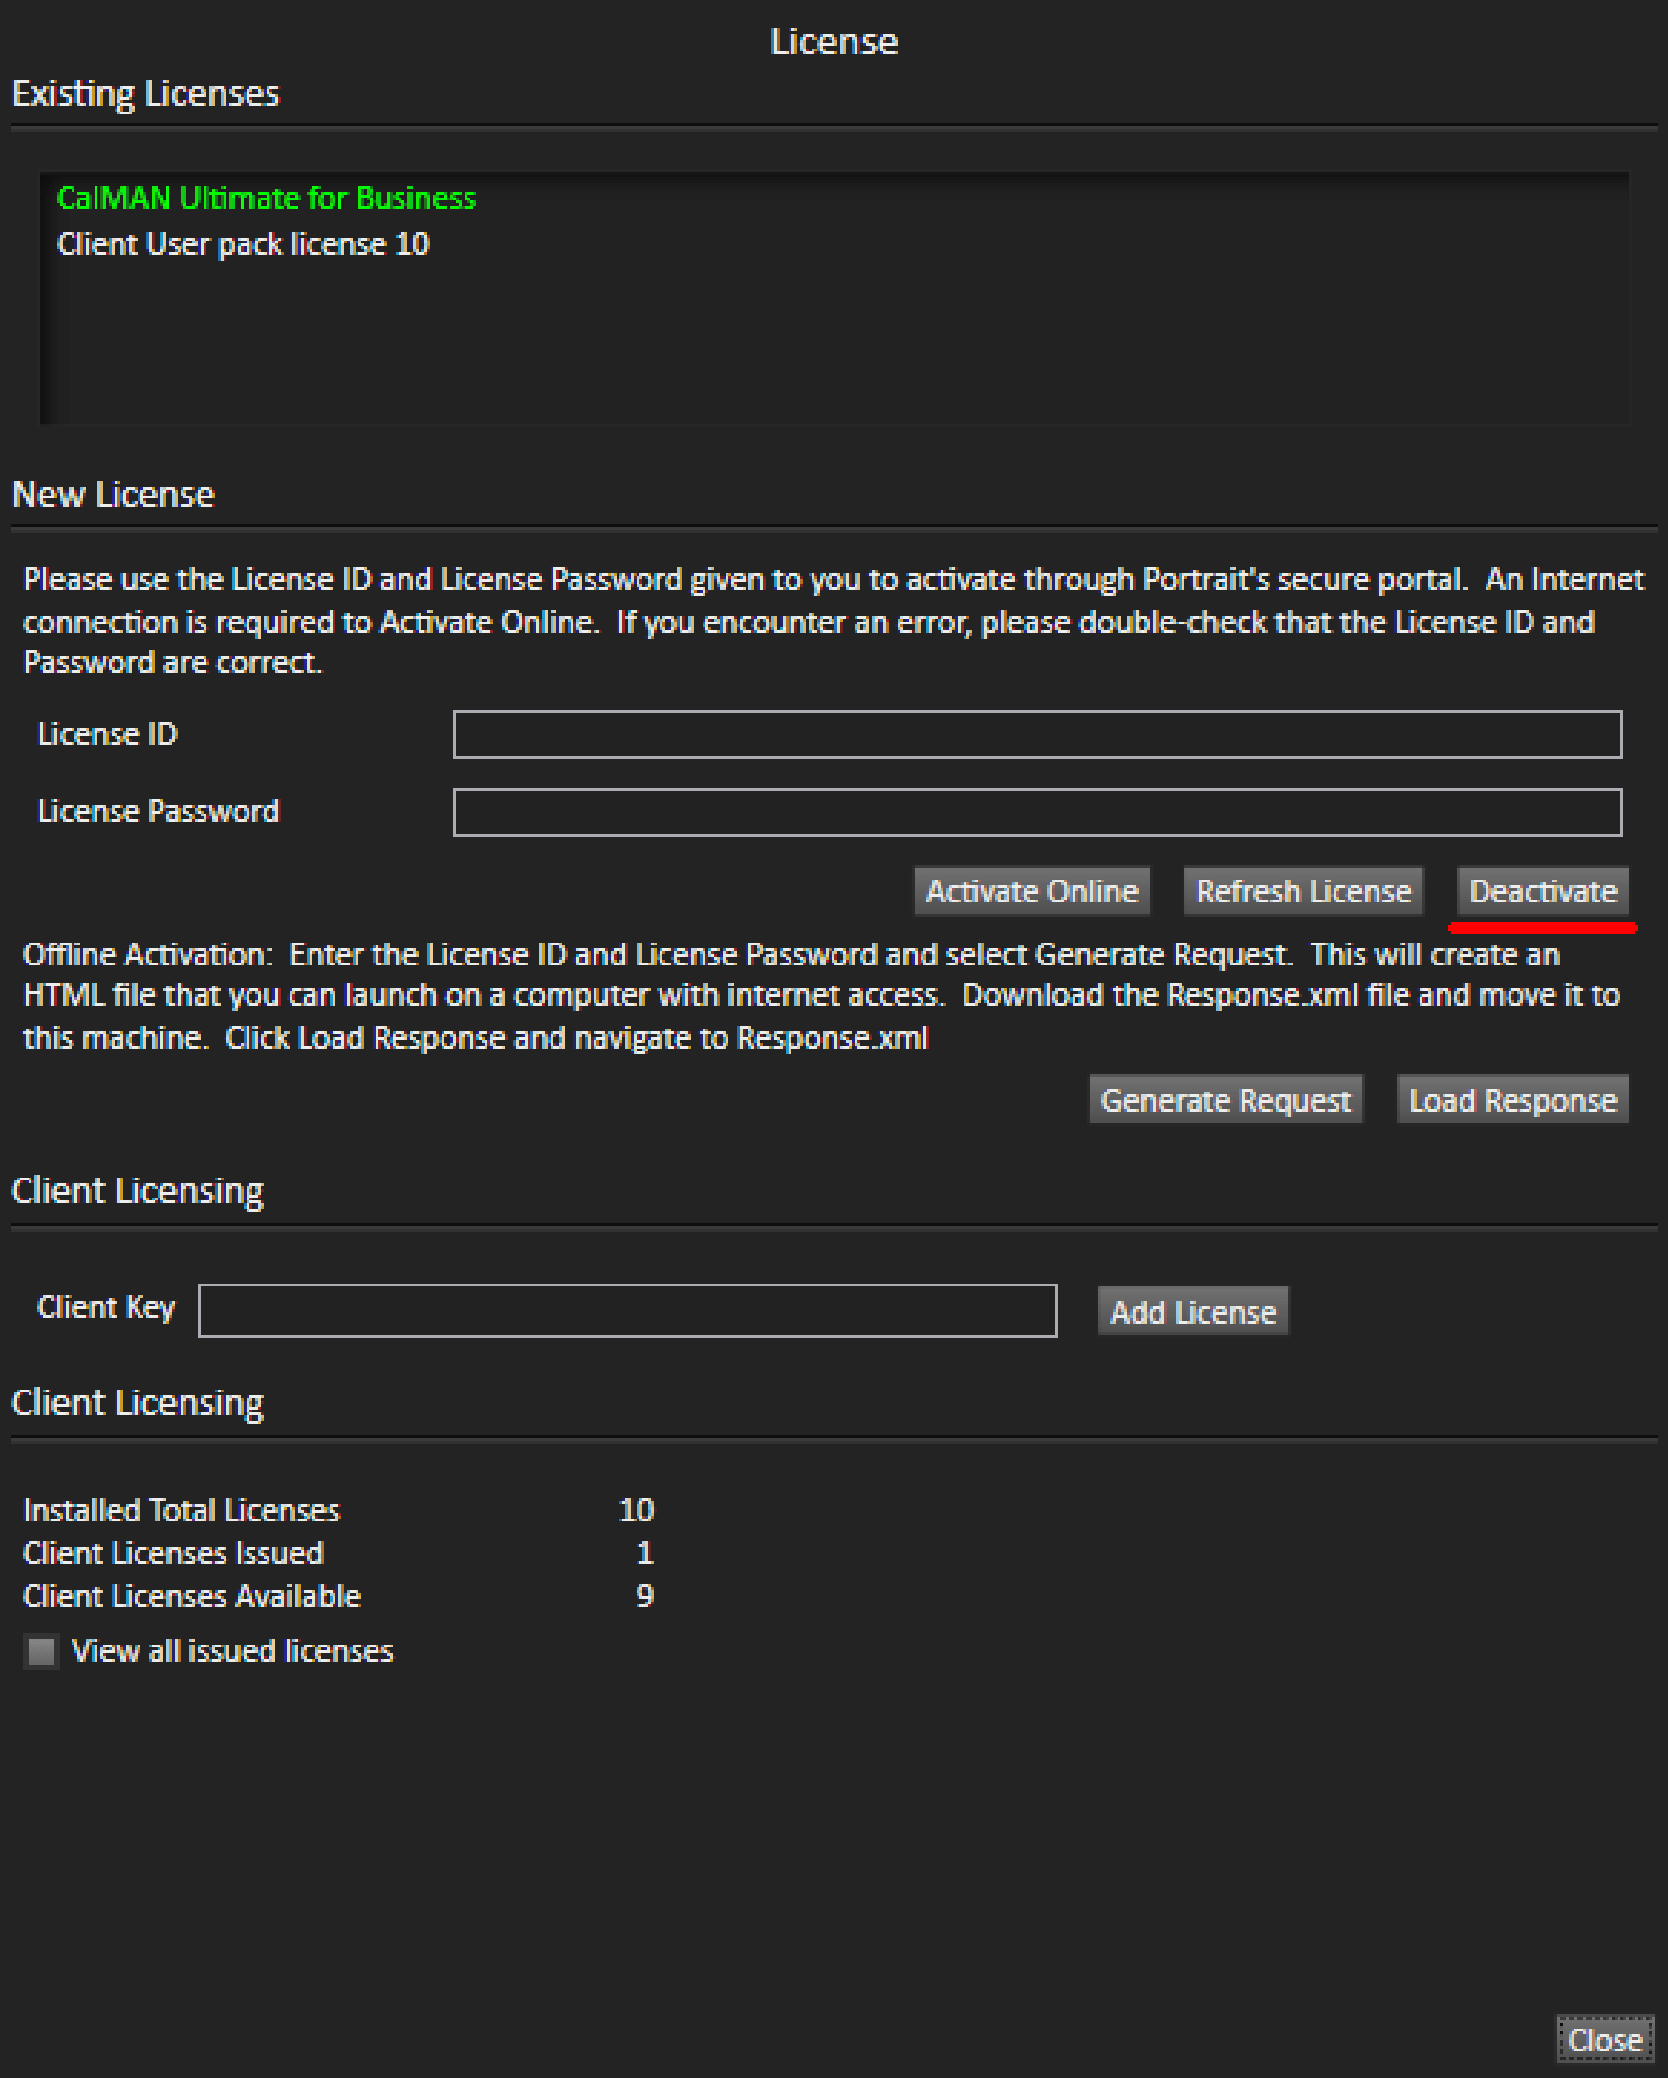Click the Client Licenses Issued label
1668x2078 pixels.
174,1553
